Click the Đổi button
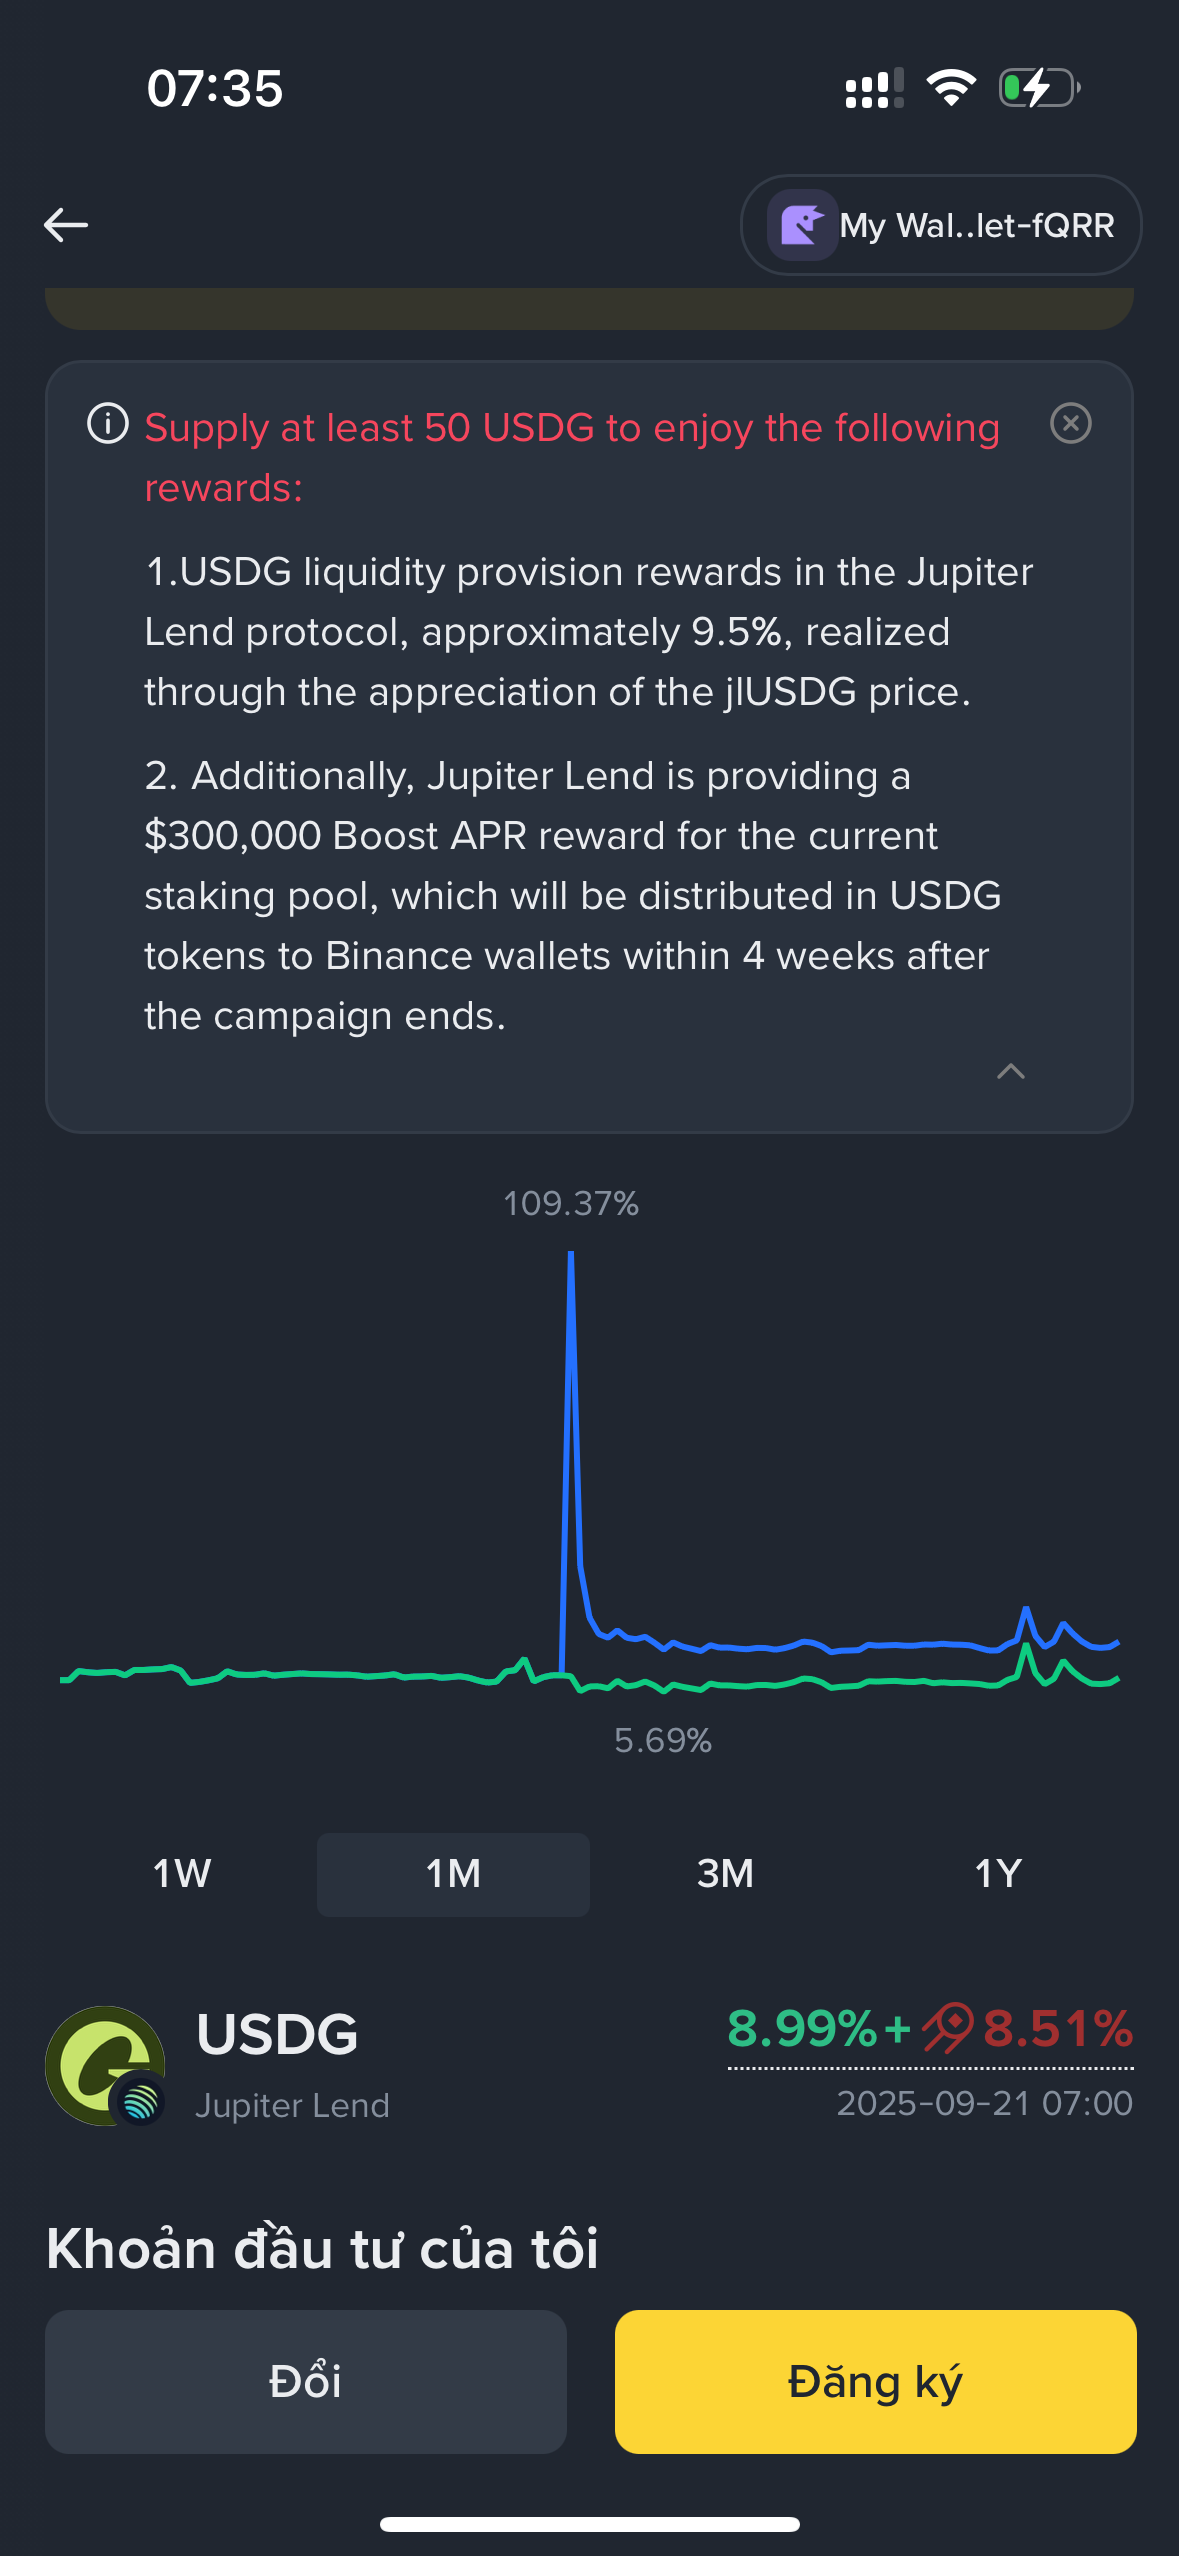Screen dimensions: 1179x2556 click(306, 2381)
